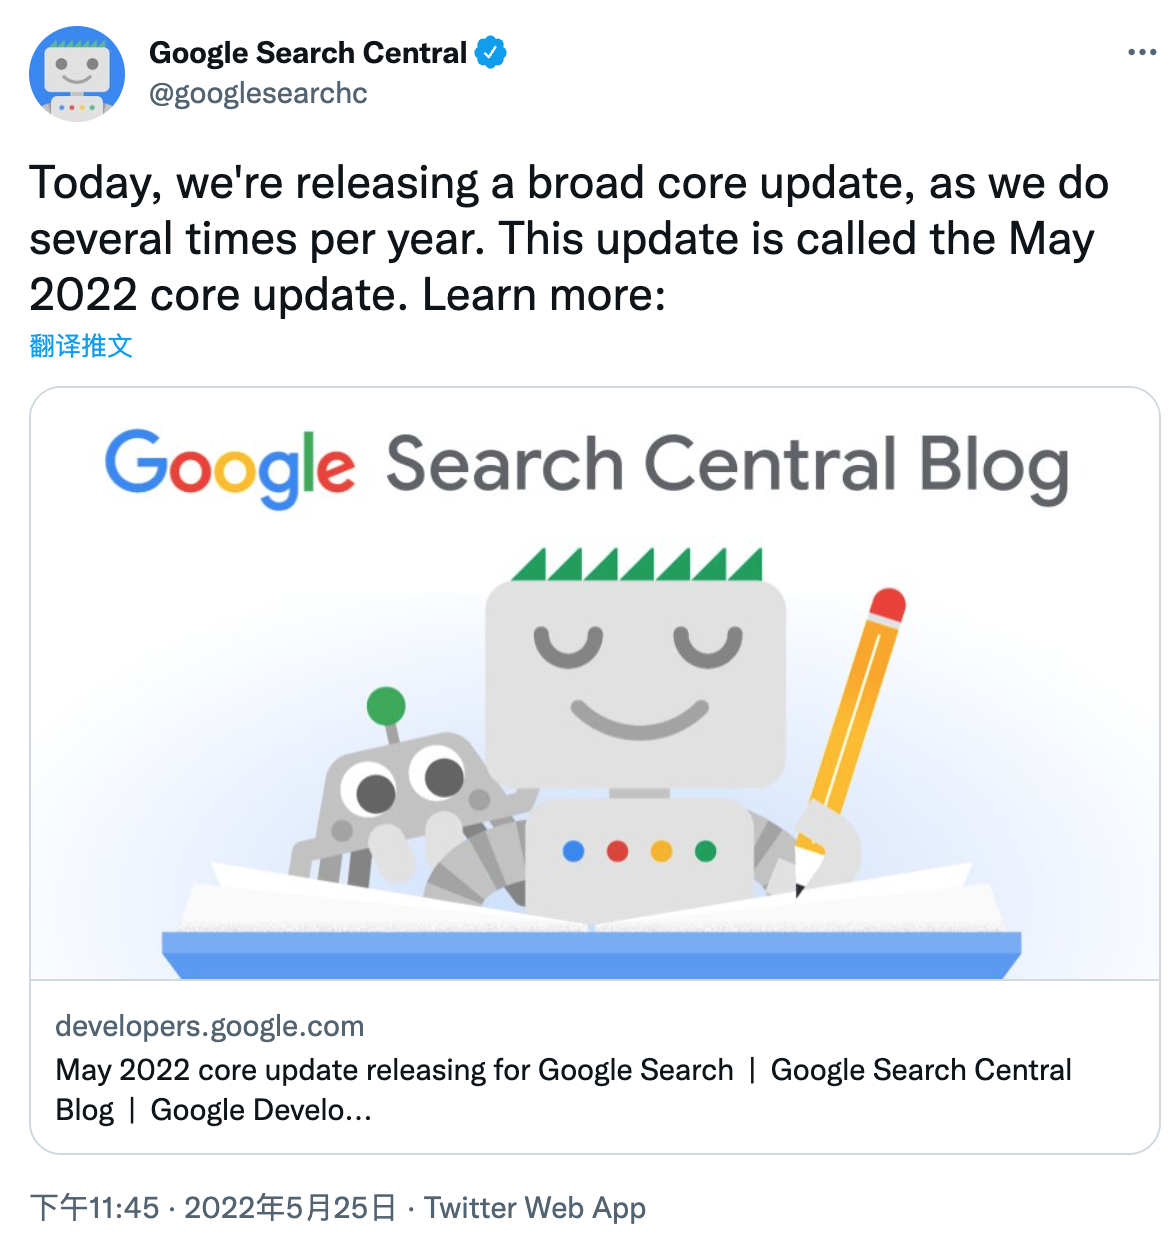Image resolution: width=1174 pixels, height=1240 pixels.
Task: Click the green spikes atop the robot head
Action: (x=637, y=565)
